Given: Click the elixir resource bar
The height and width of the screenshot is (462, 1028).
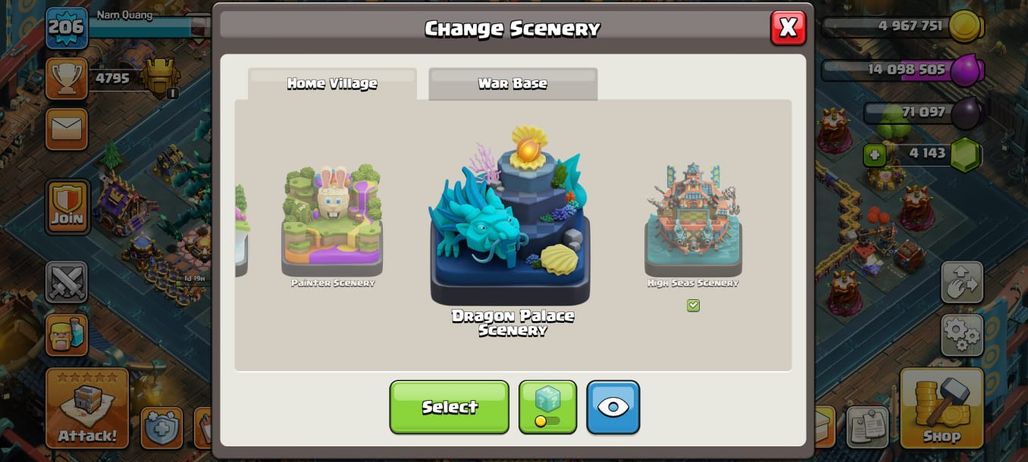Looking at the screenshot, I should 903,69.
